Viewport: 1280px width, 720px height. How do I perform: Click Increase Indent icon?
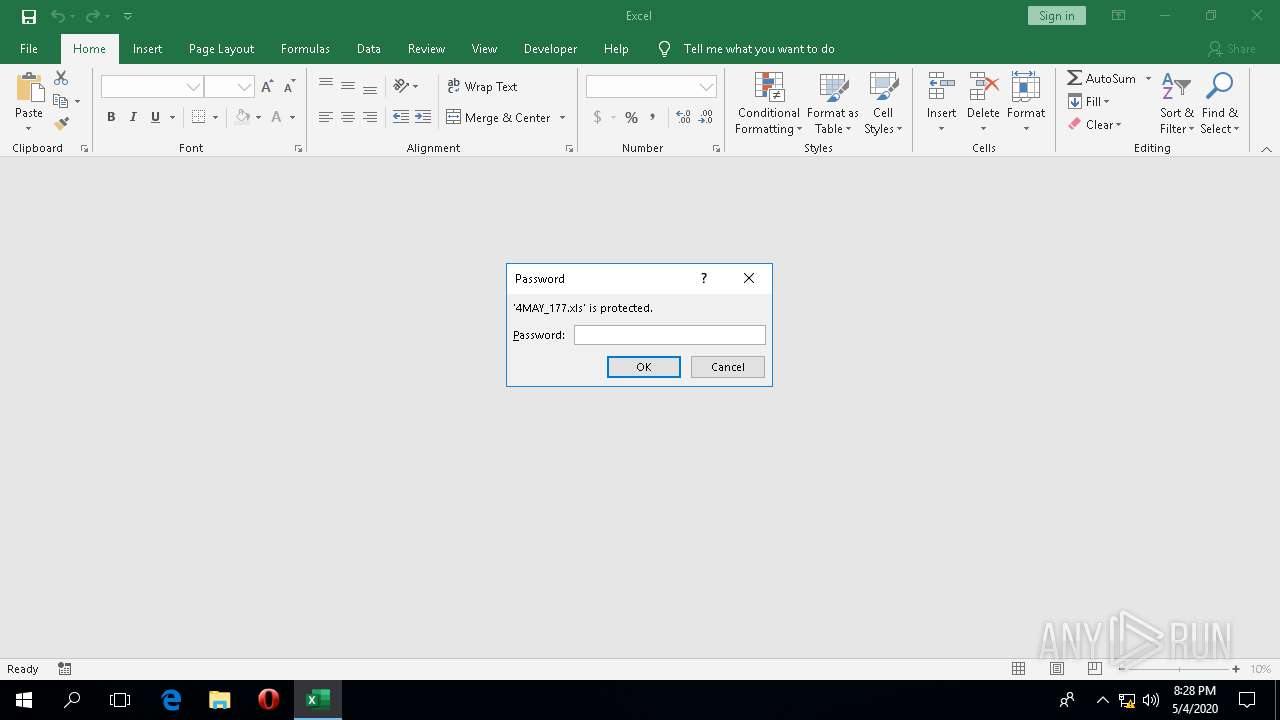click(x=423, y=117)
